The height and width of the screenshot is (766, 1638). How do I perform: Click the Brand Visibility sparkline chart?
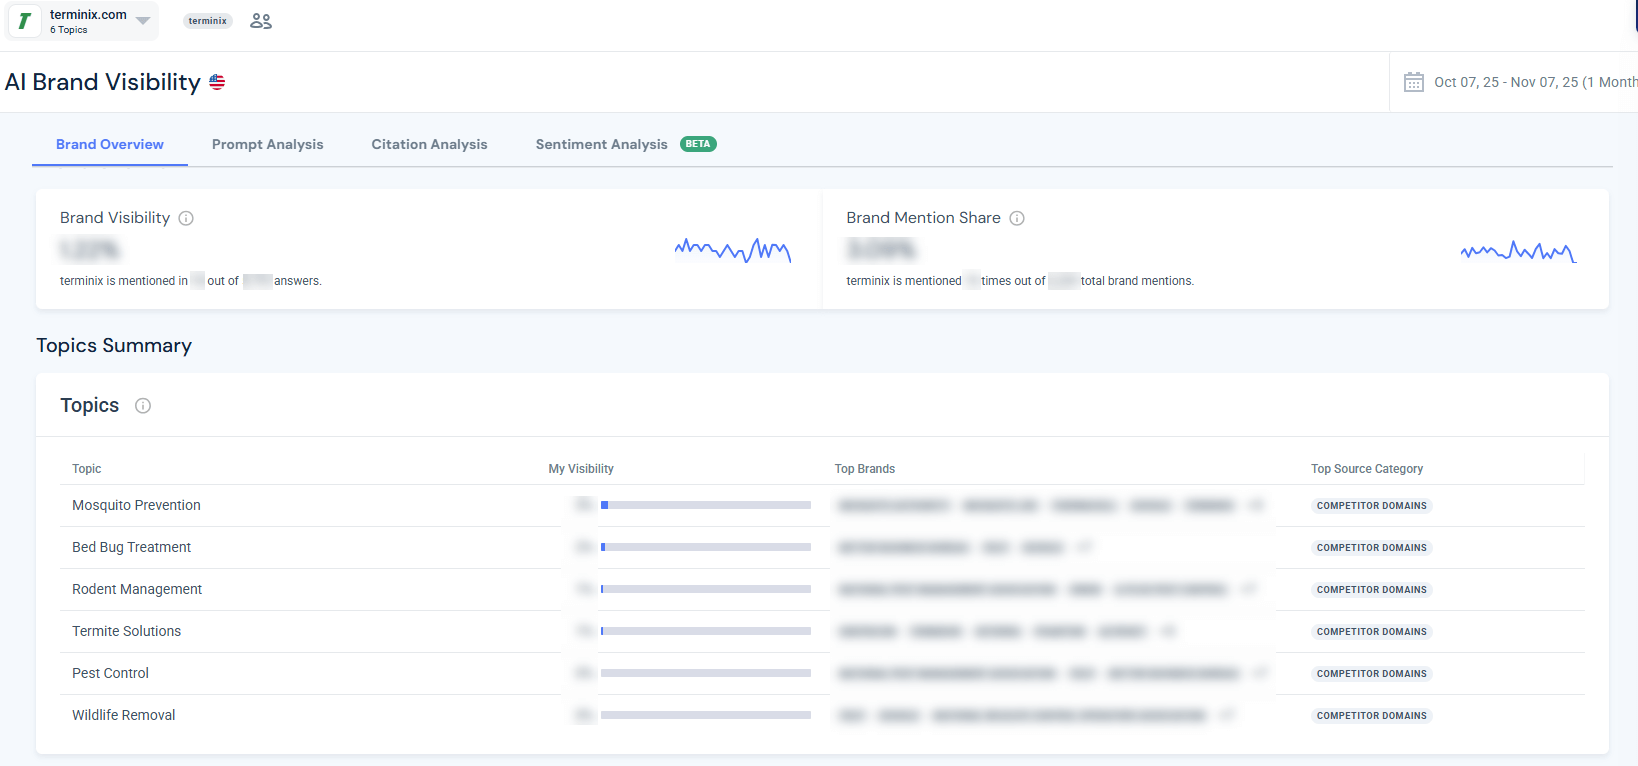pyautogui.click(x=732, y=250)
